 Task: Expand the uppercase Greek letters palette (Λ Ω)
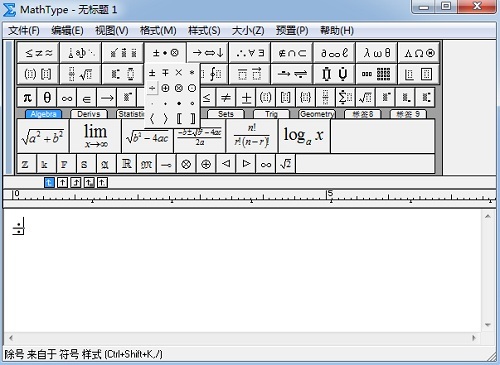[419, 53]
